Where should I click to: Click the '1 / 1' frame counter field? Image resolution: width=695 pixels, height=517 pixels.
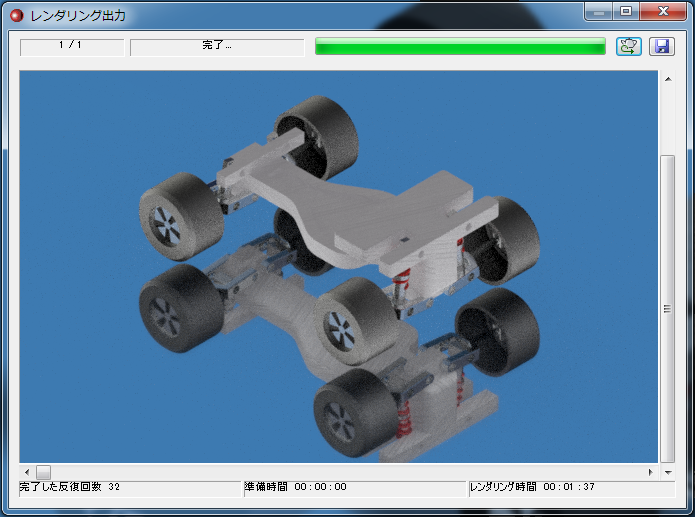(x=72, y=47)
